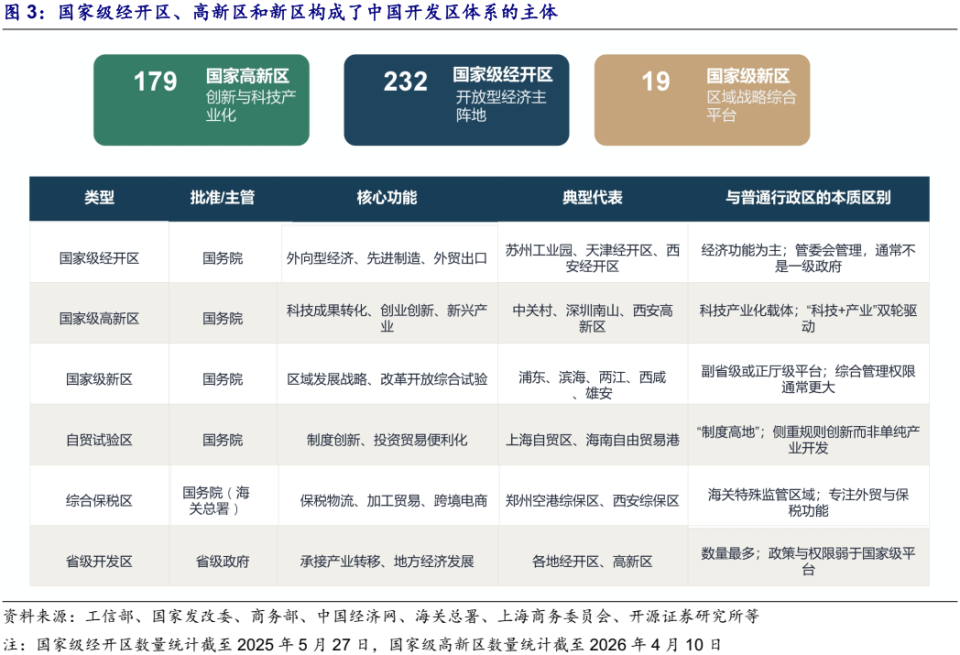
Task: Click the green 179 国家高新区 card
Action: click(x=201, y=100)
